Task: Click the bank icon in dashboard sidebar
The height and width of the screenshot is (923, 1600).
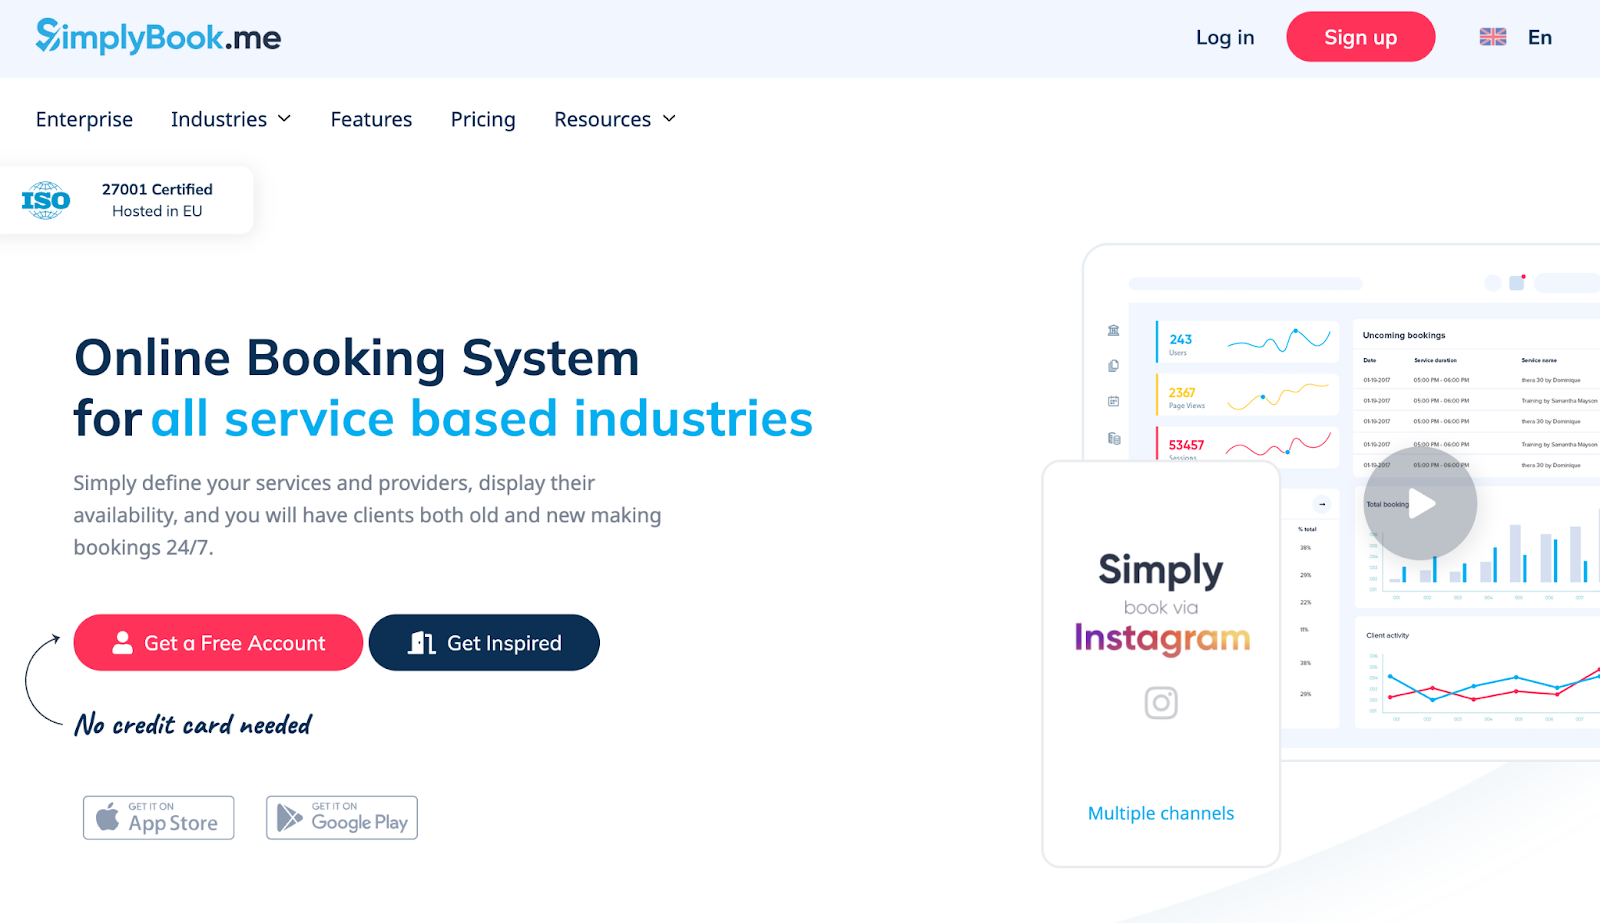Action: point(1113,331)
